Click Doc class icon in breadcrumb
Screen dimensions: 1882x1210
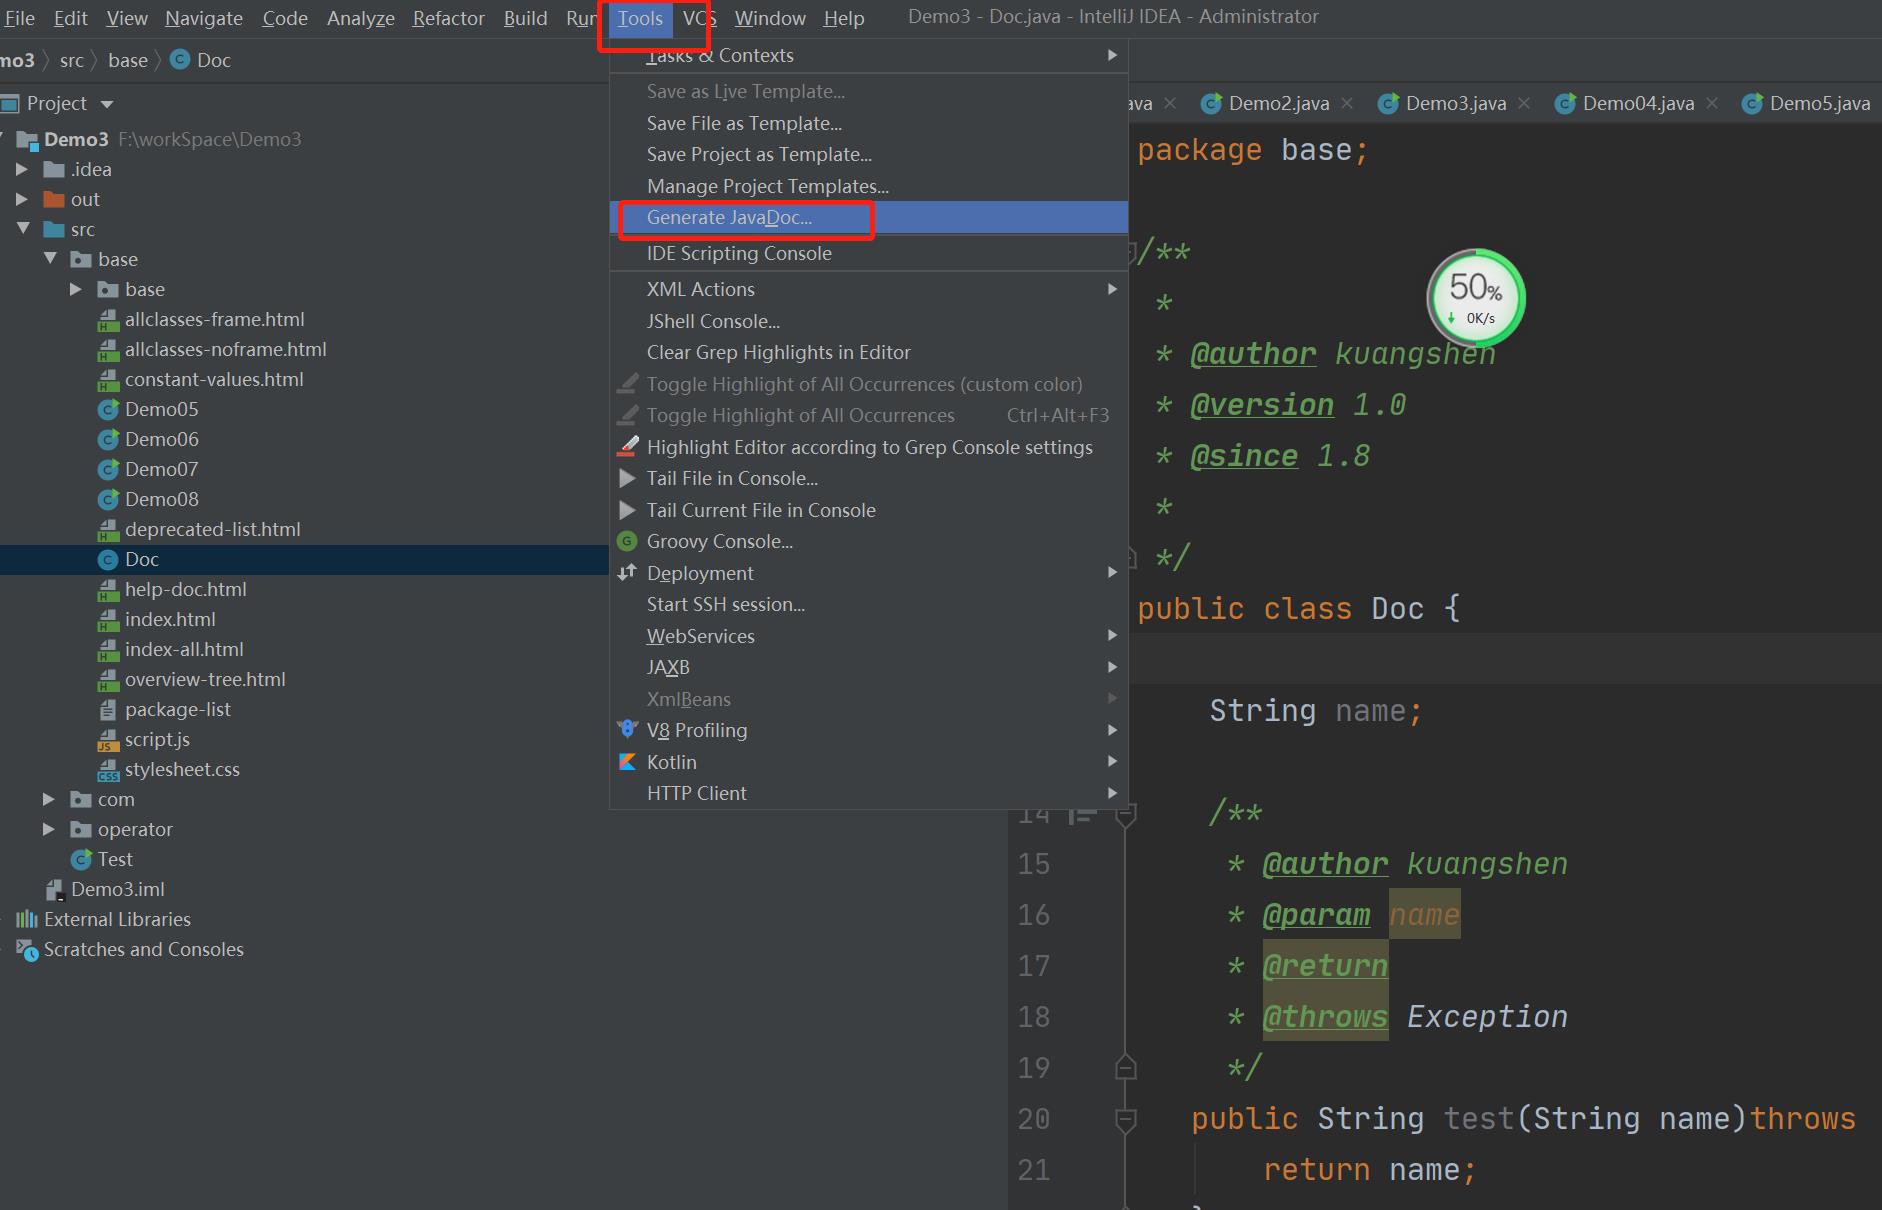click(x=180, y=60)
